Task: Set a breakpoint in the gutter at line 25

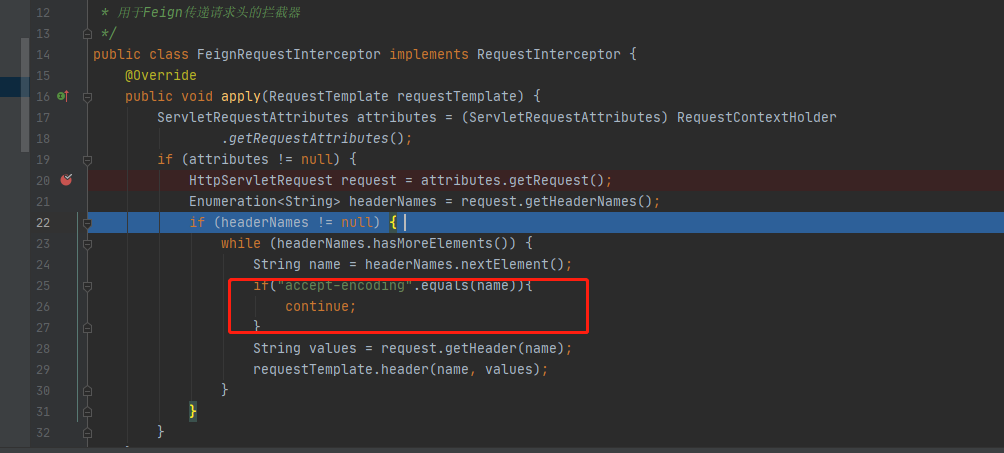Action: [66, 286]
